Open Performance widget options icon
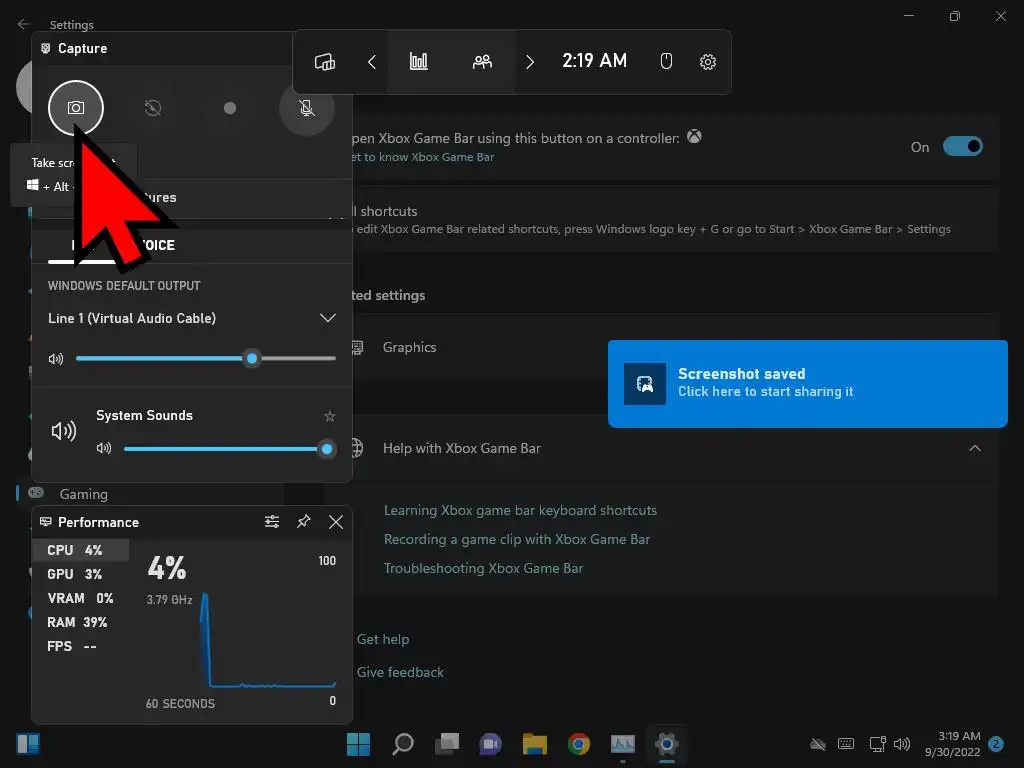The height and width of the screenshot is (768, 1024). pos(272,521)
